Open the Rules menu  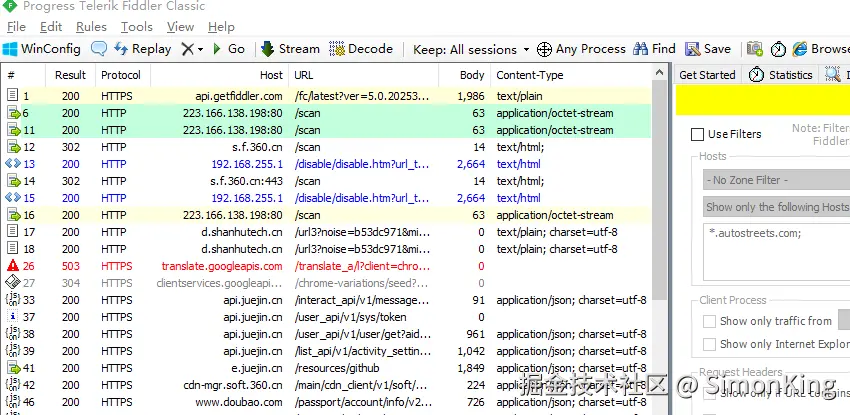(91, 27)
